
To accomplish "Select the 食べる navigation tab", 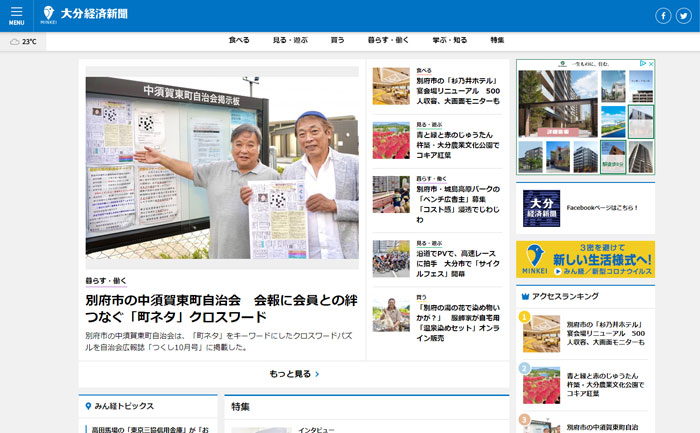I will tap(239, 40).
